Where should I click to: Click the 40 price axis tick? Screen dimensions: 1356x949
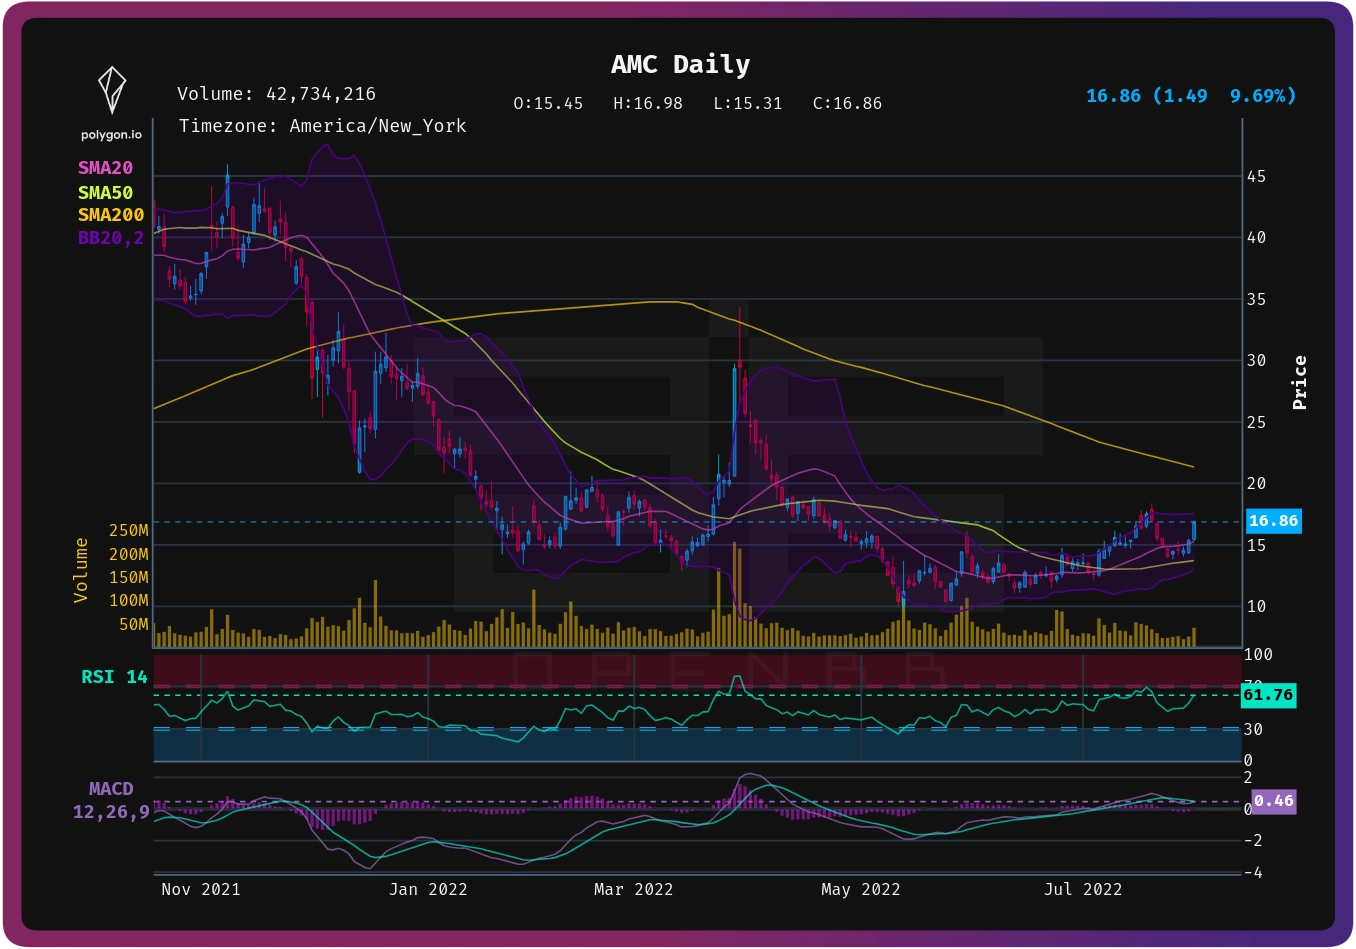pyautogui.click(x=1256, y=238)
